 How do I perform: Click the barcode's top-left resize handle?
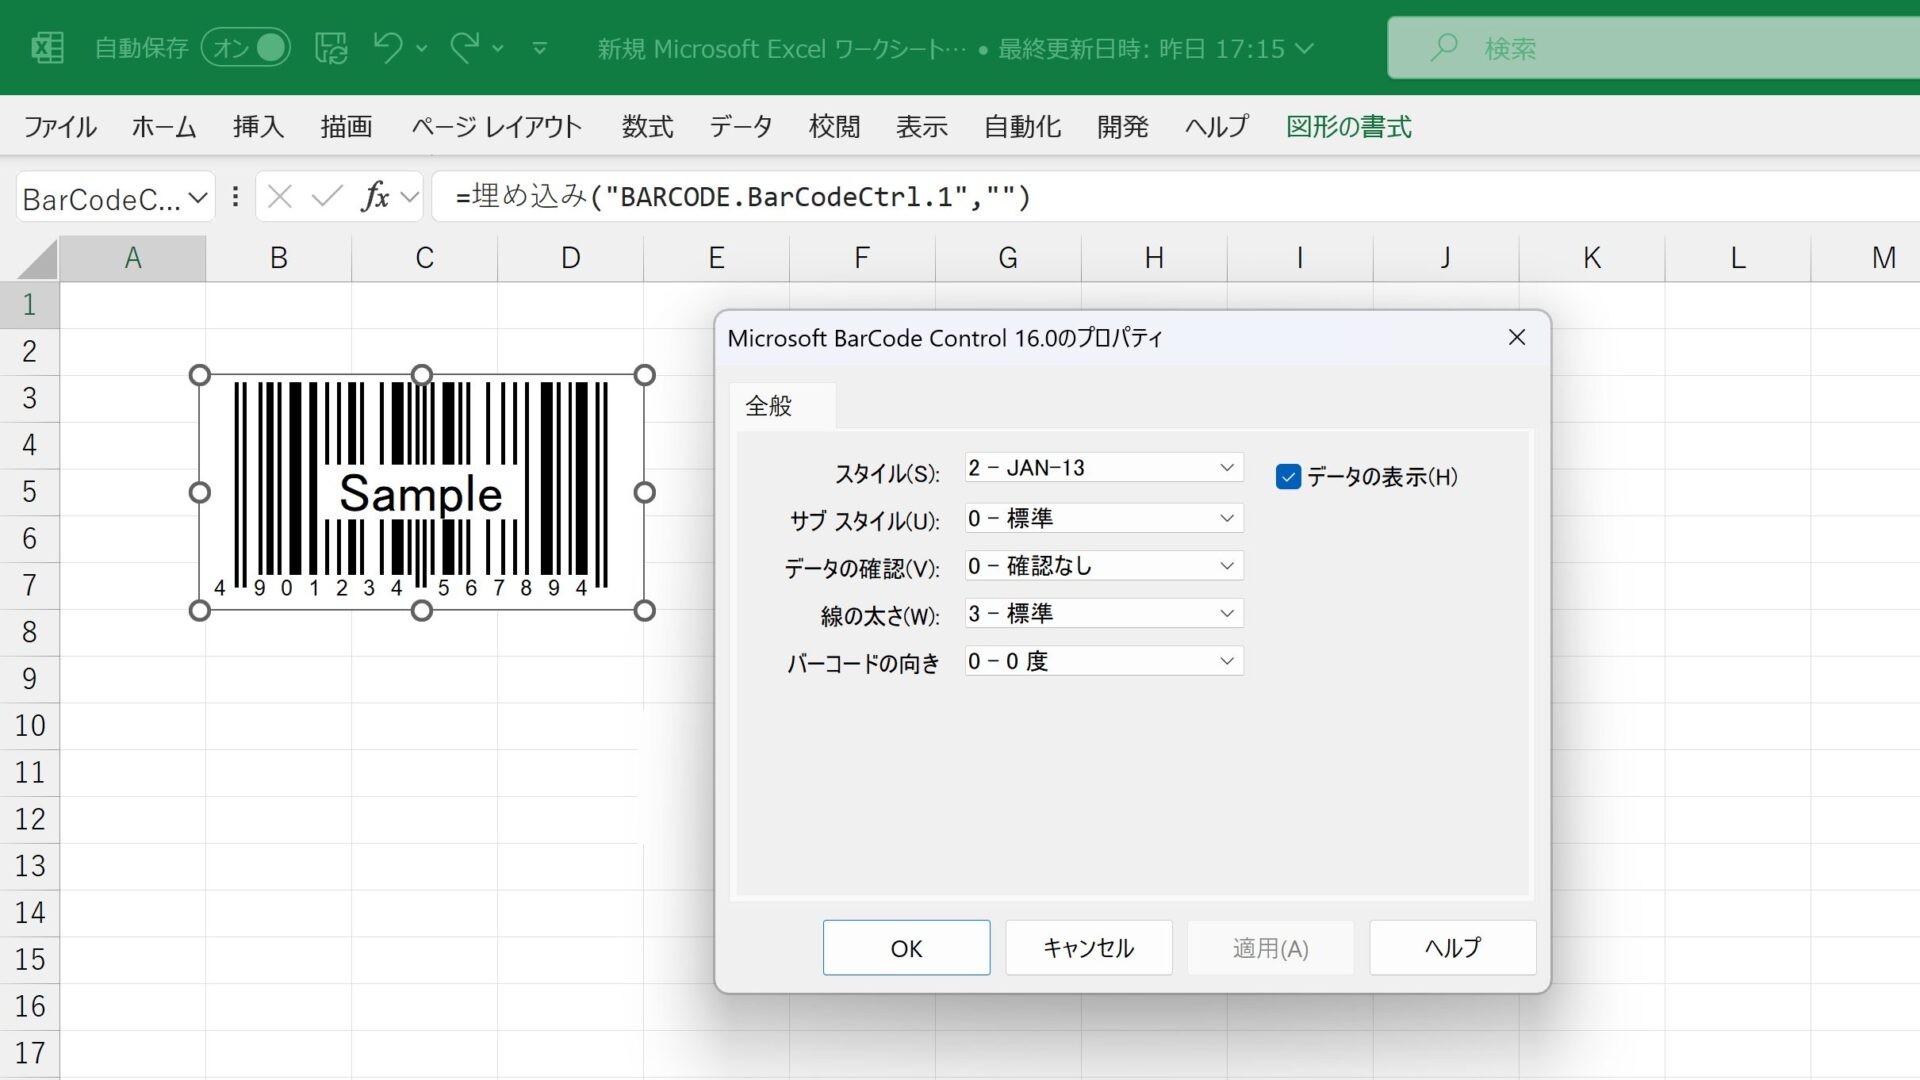click(x=200, y=375)
